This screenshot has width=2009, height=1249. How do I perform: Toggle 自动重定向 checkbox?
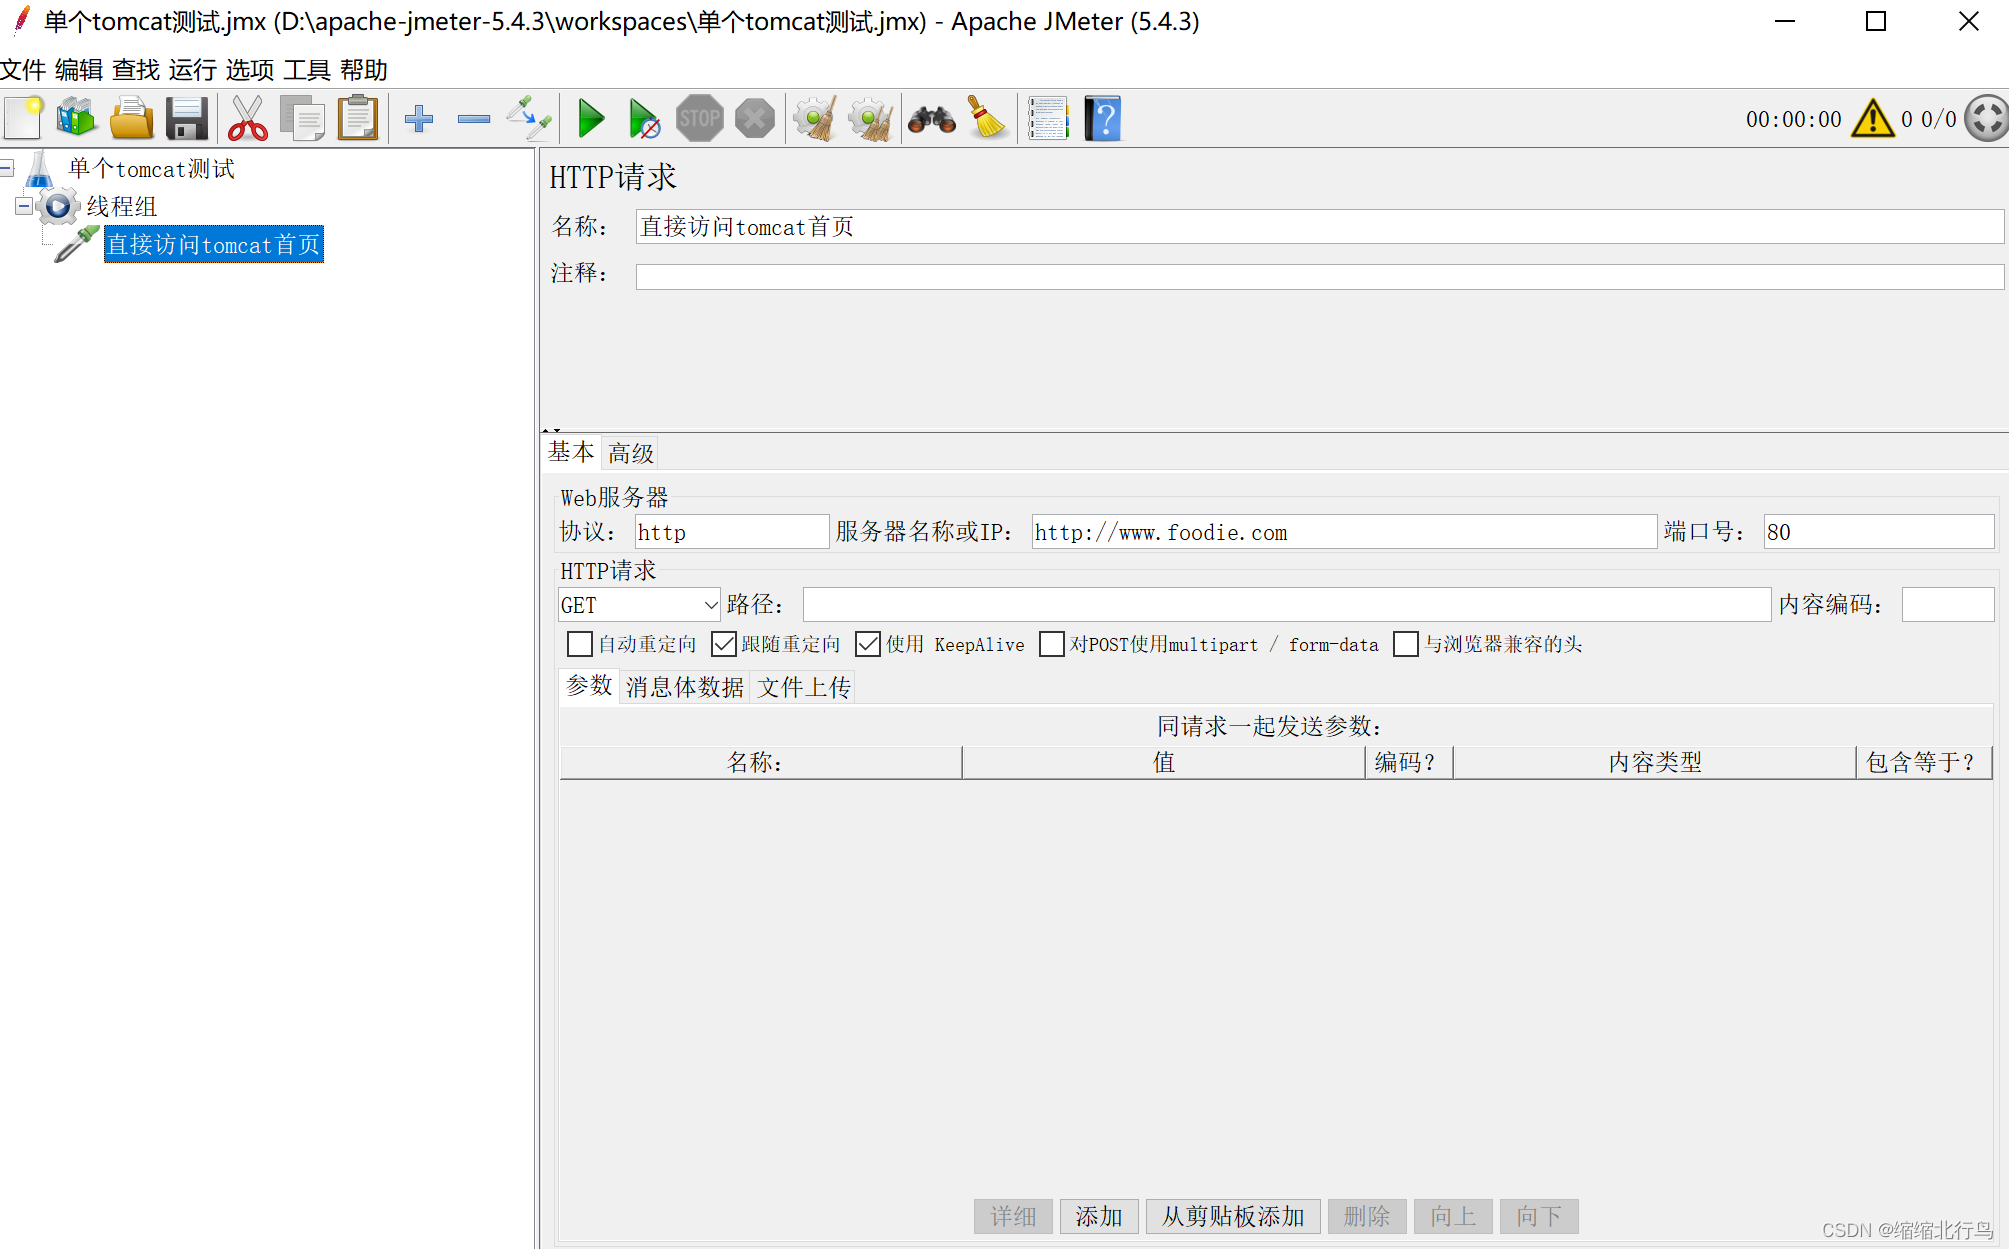point(580,644)
